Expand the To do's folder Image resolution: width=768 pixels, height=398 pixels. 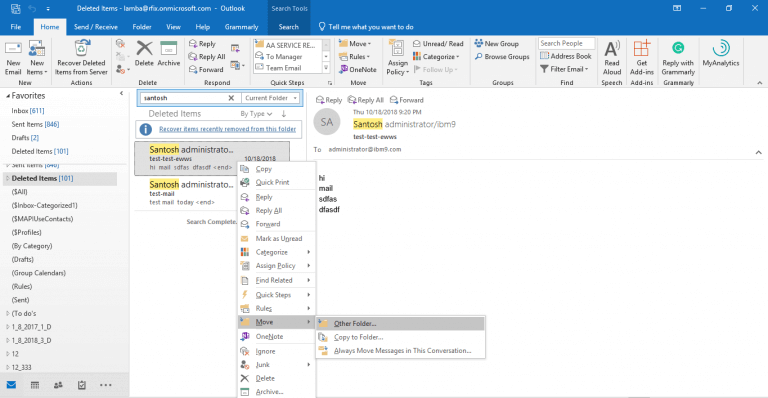pos(8,313)
